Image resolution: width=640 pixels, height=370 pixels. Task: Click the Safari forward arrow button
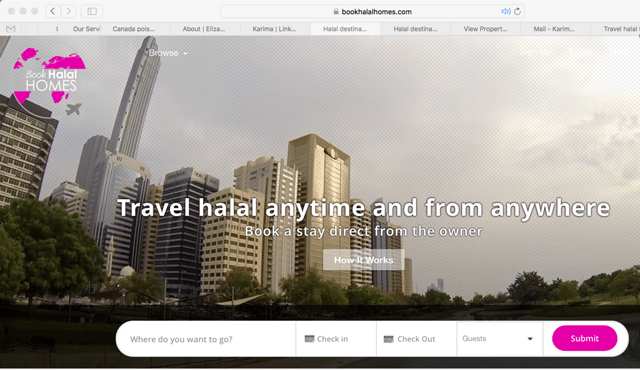pos(68,11)
